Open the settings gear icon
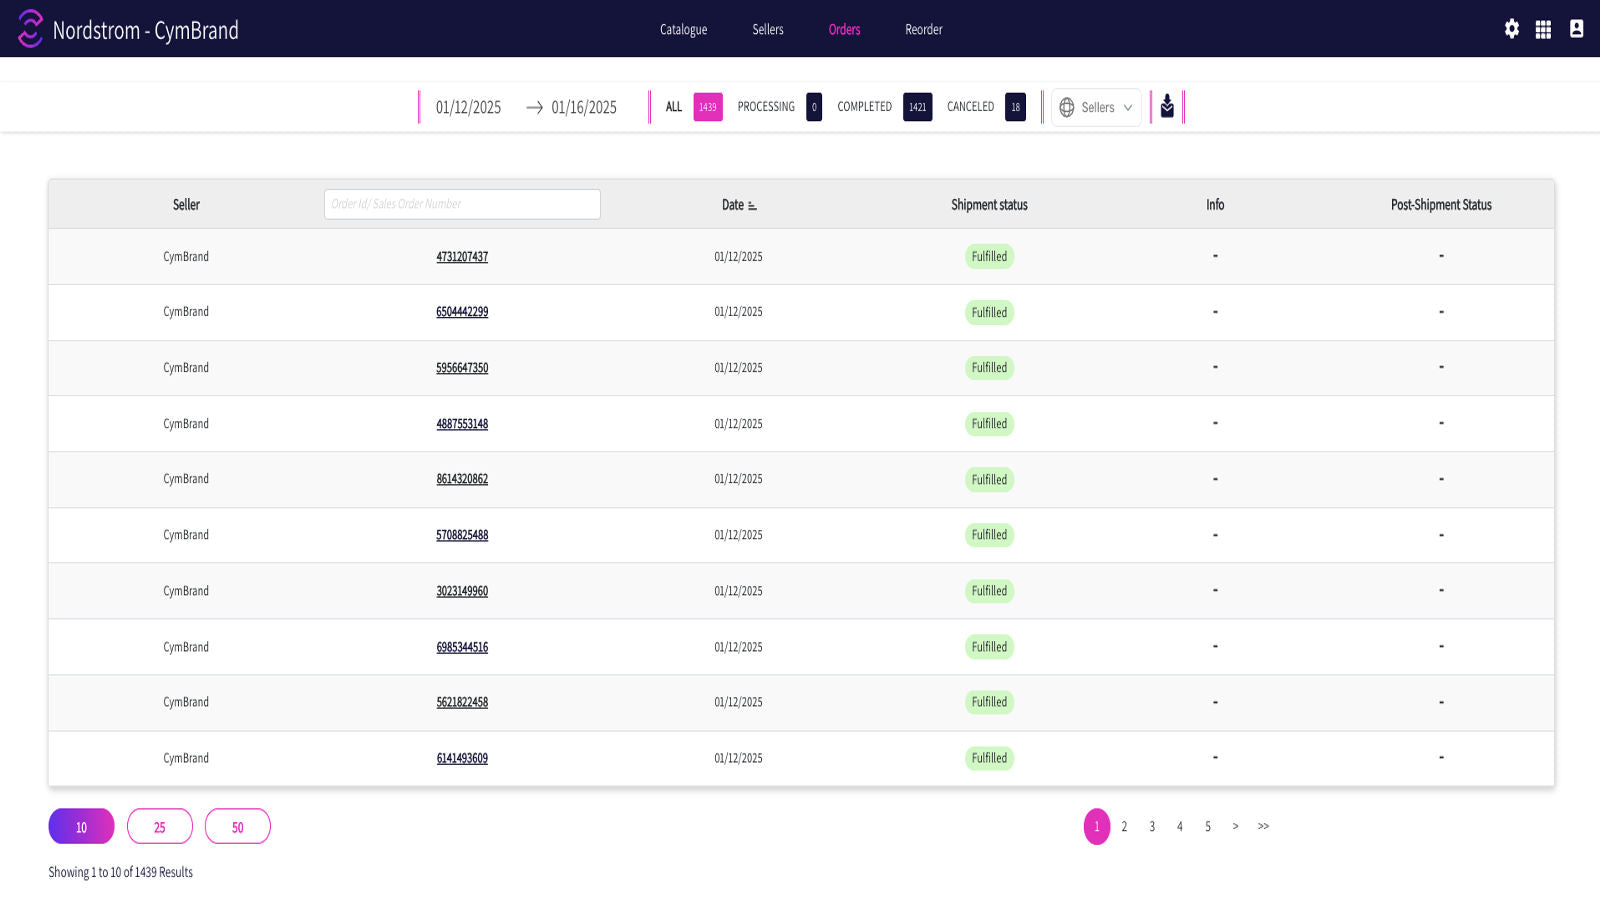Screen dimensions: 1600x900 coord(1511,29)
